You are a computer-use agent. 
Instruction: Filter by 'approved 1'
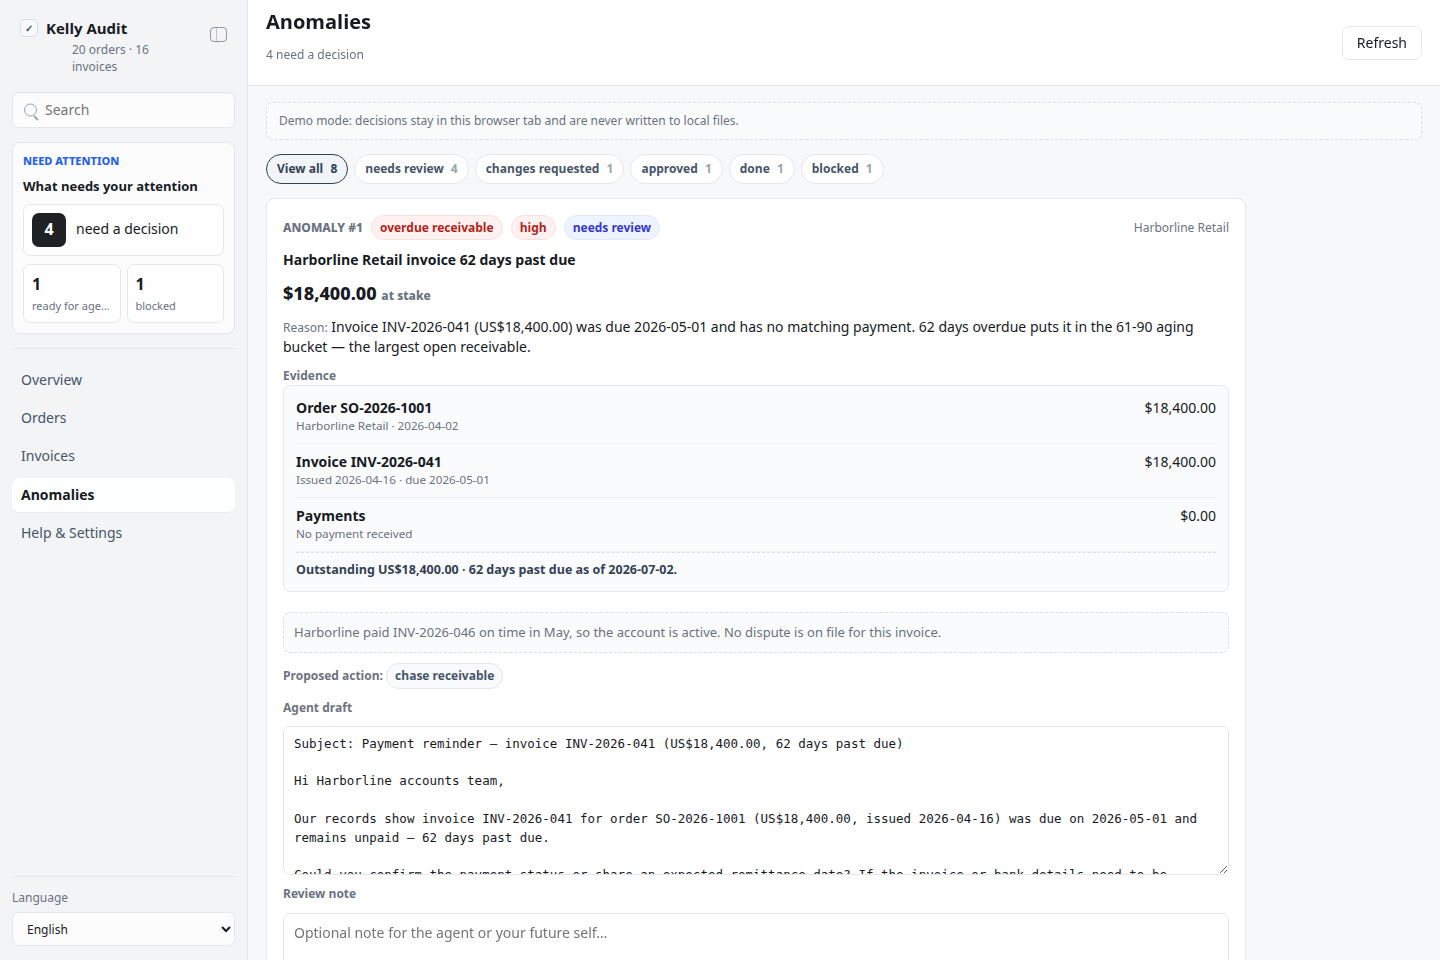tap(676, 169)
